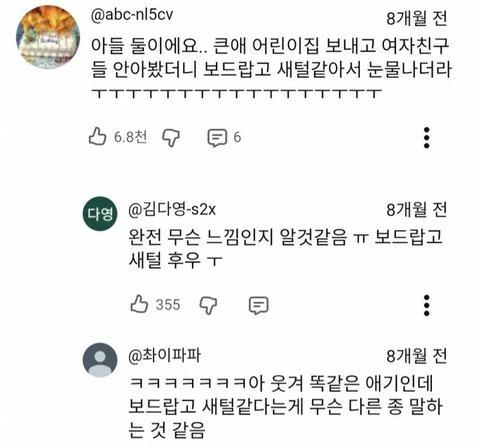The height and width of the screenshot is (448, 480).
Task: Open the @김다영-s2x channel link
Action: [172, 210]
